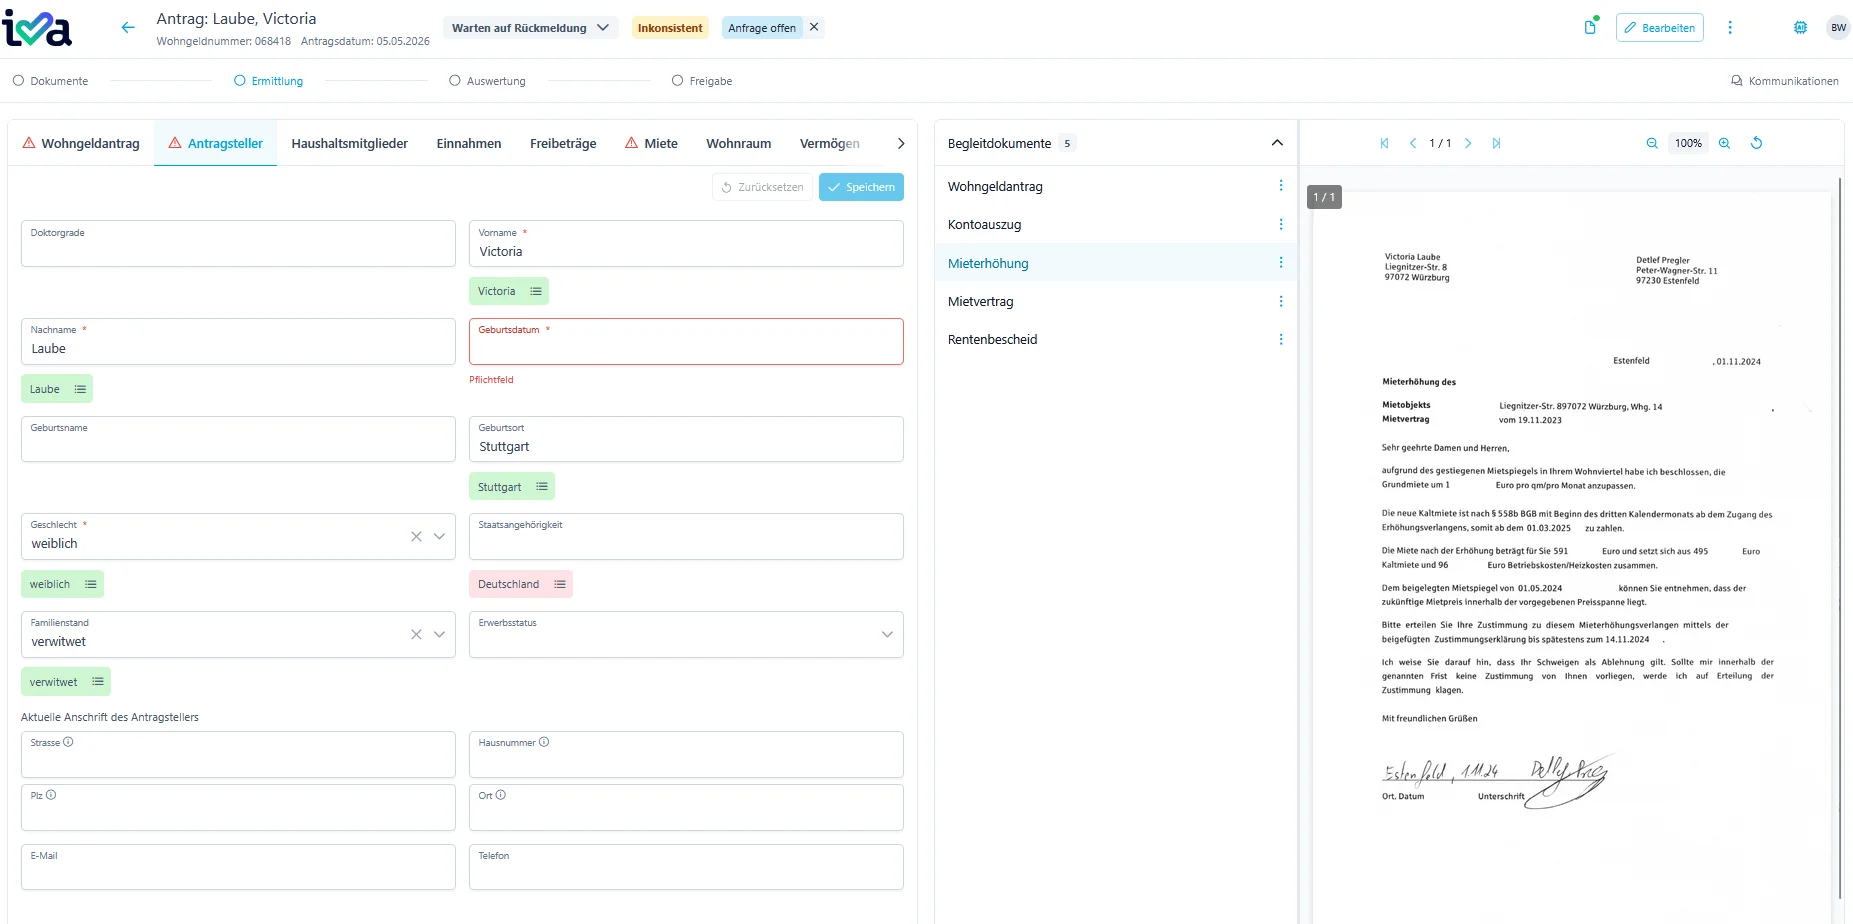The image size is (1853, 924).
Task: Collapse the Begleitdokumente panel
Action: coord(1277,143)
